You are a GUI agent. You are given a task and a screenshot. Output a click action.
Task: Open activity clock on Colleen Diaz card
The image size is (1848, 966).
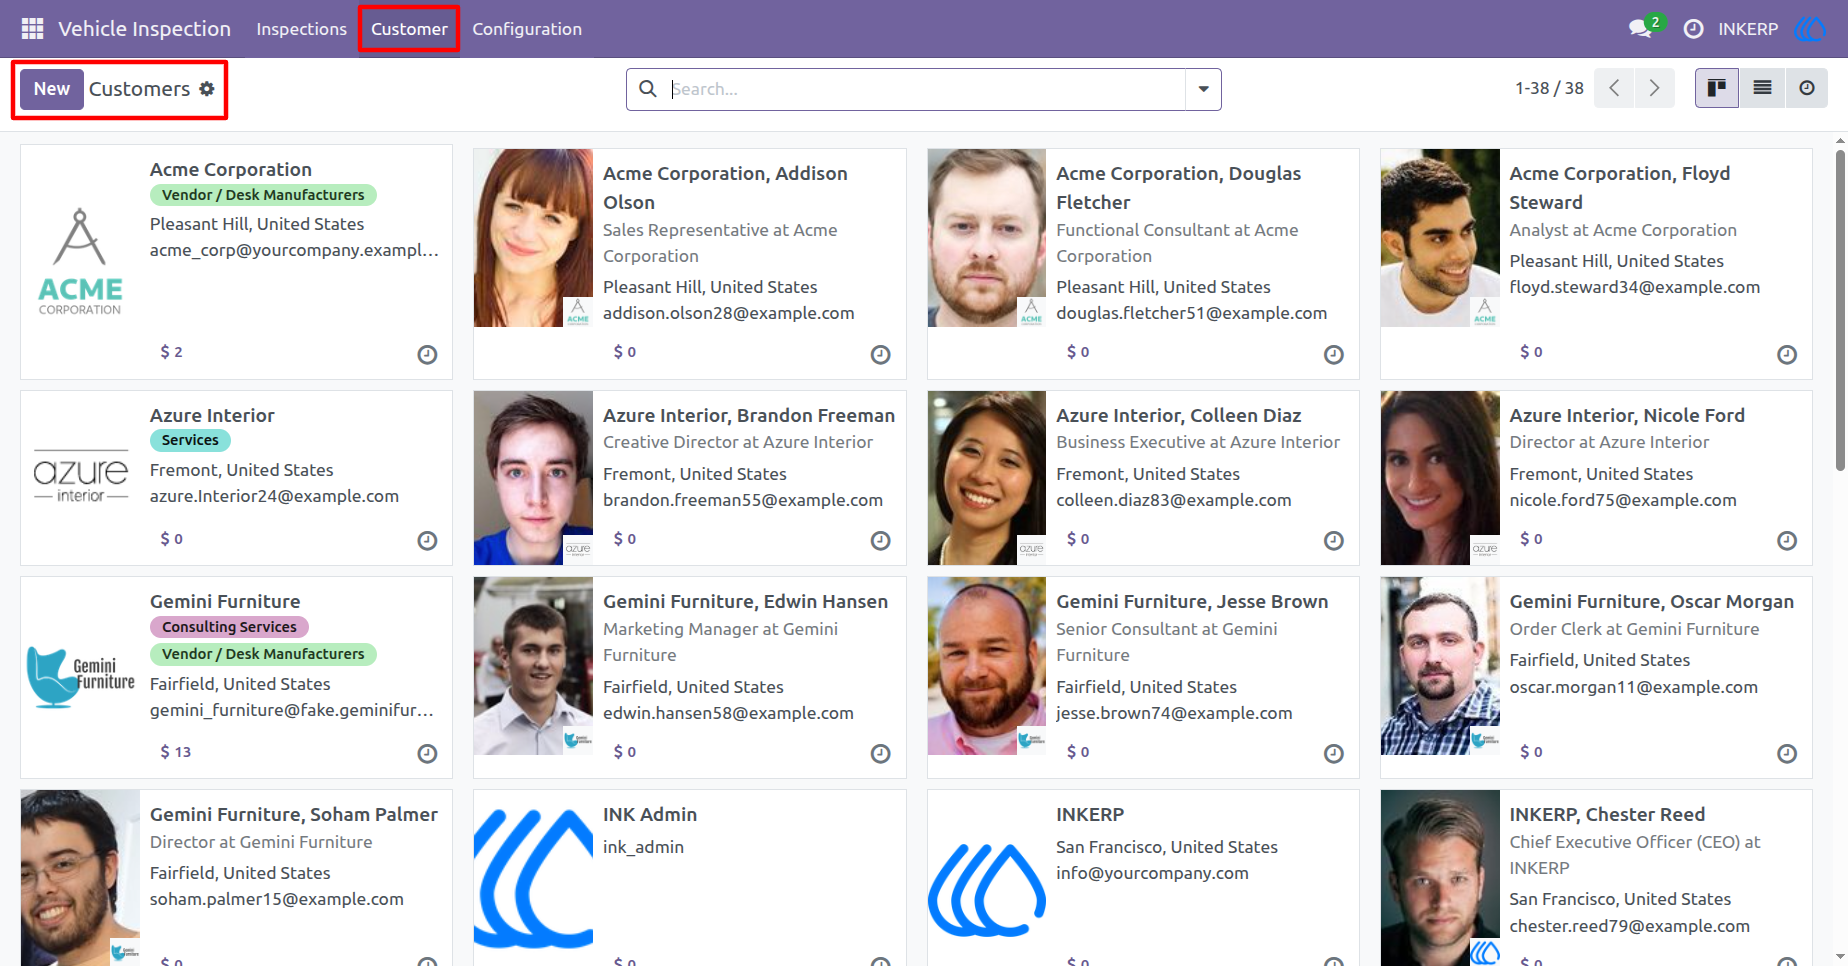coord(1333,540)
